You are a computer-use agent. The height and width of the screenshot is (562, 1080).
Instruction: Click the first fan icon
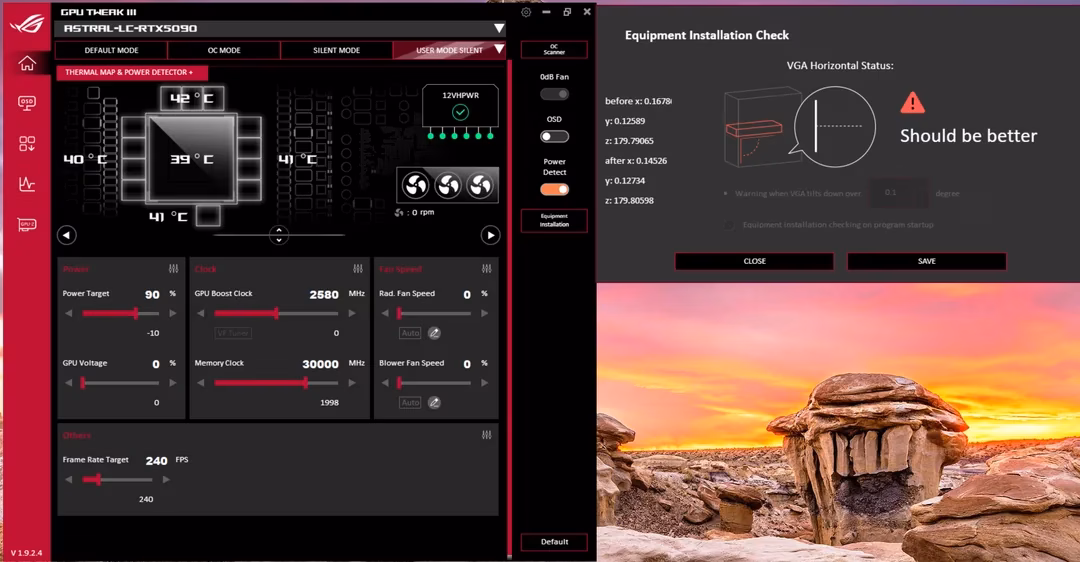pyautogui.click(x=415, y=185)
